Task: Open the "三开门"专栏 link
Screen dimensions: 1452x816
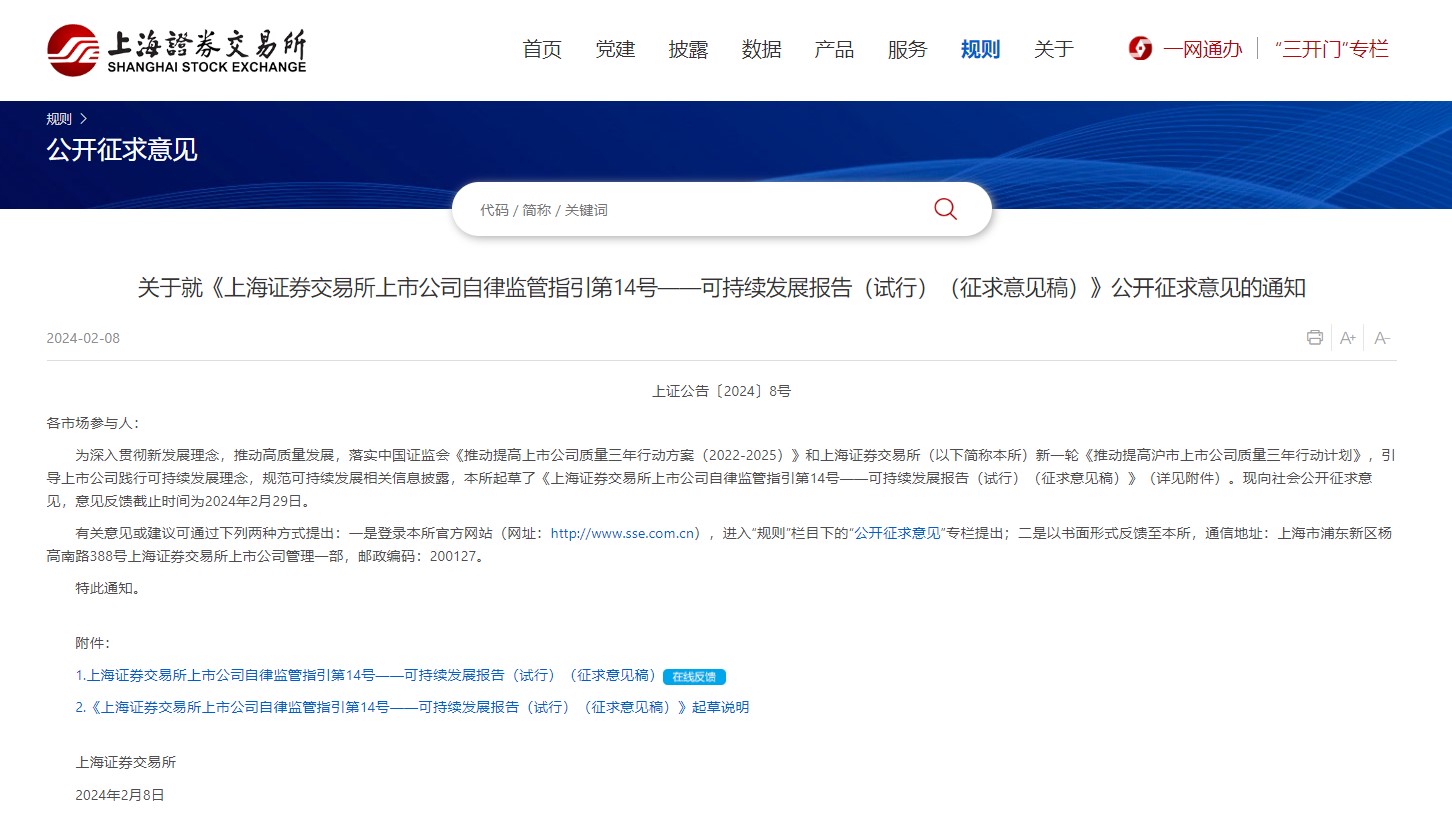Action: pyautogui.click(x=1332, y=49)
